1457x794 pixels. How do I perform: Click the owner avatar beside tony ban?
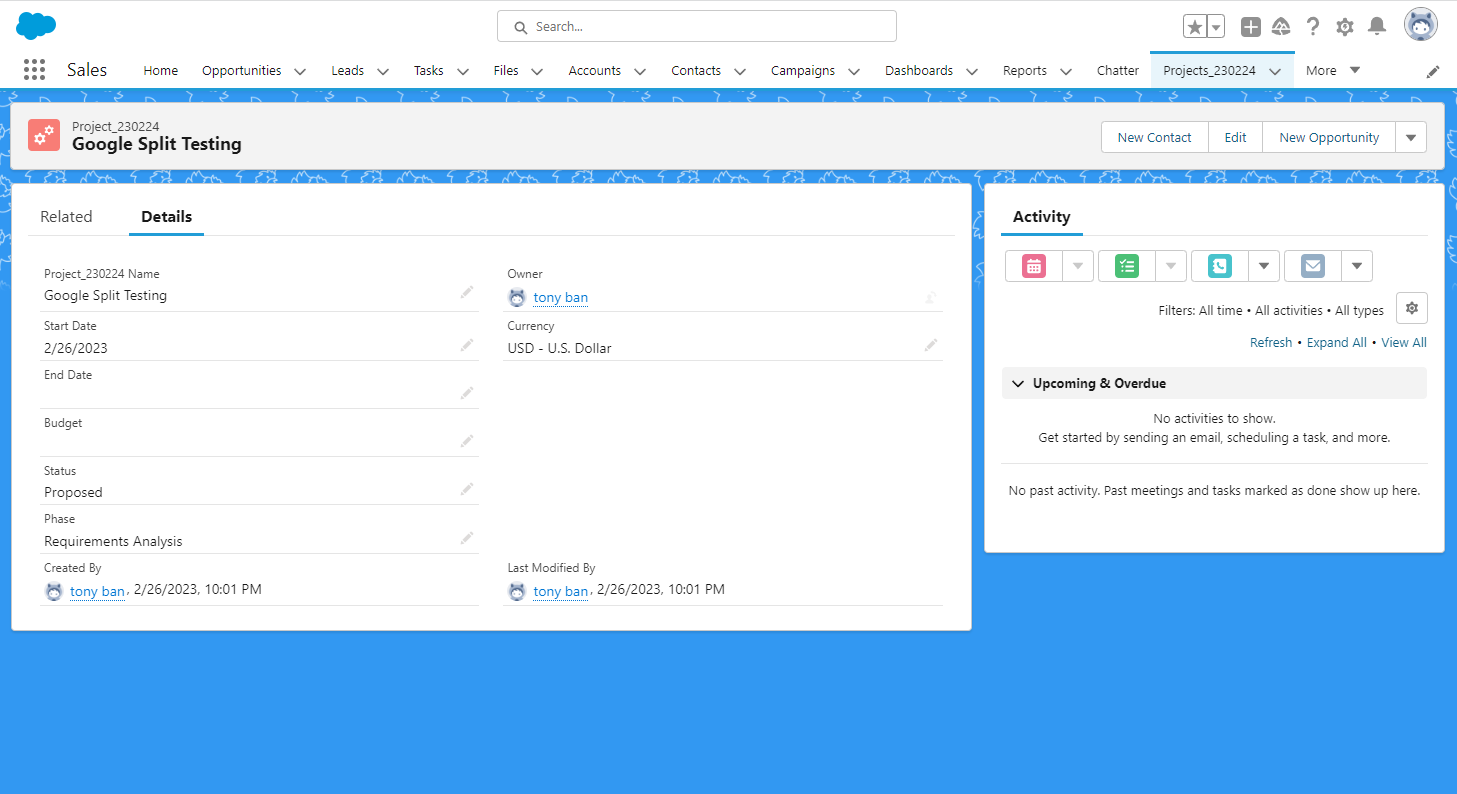[x=517, y=297]
